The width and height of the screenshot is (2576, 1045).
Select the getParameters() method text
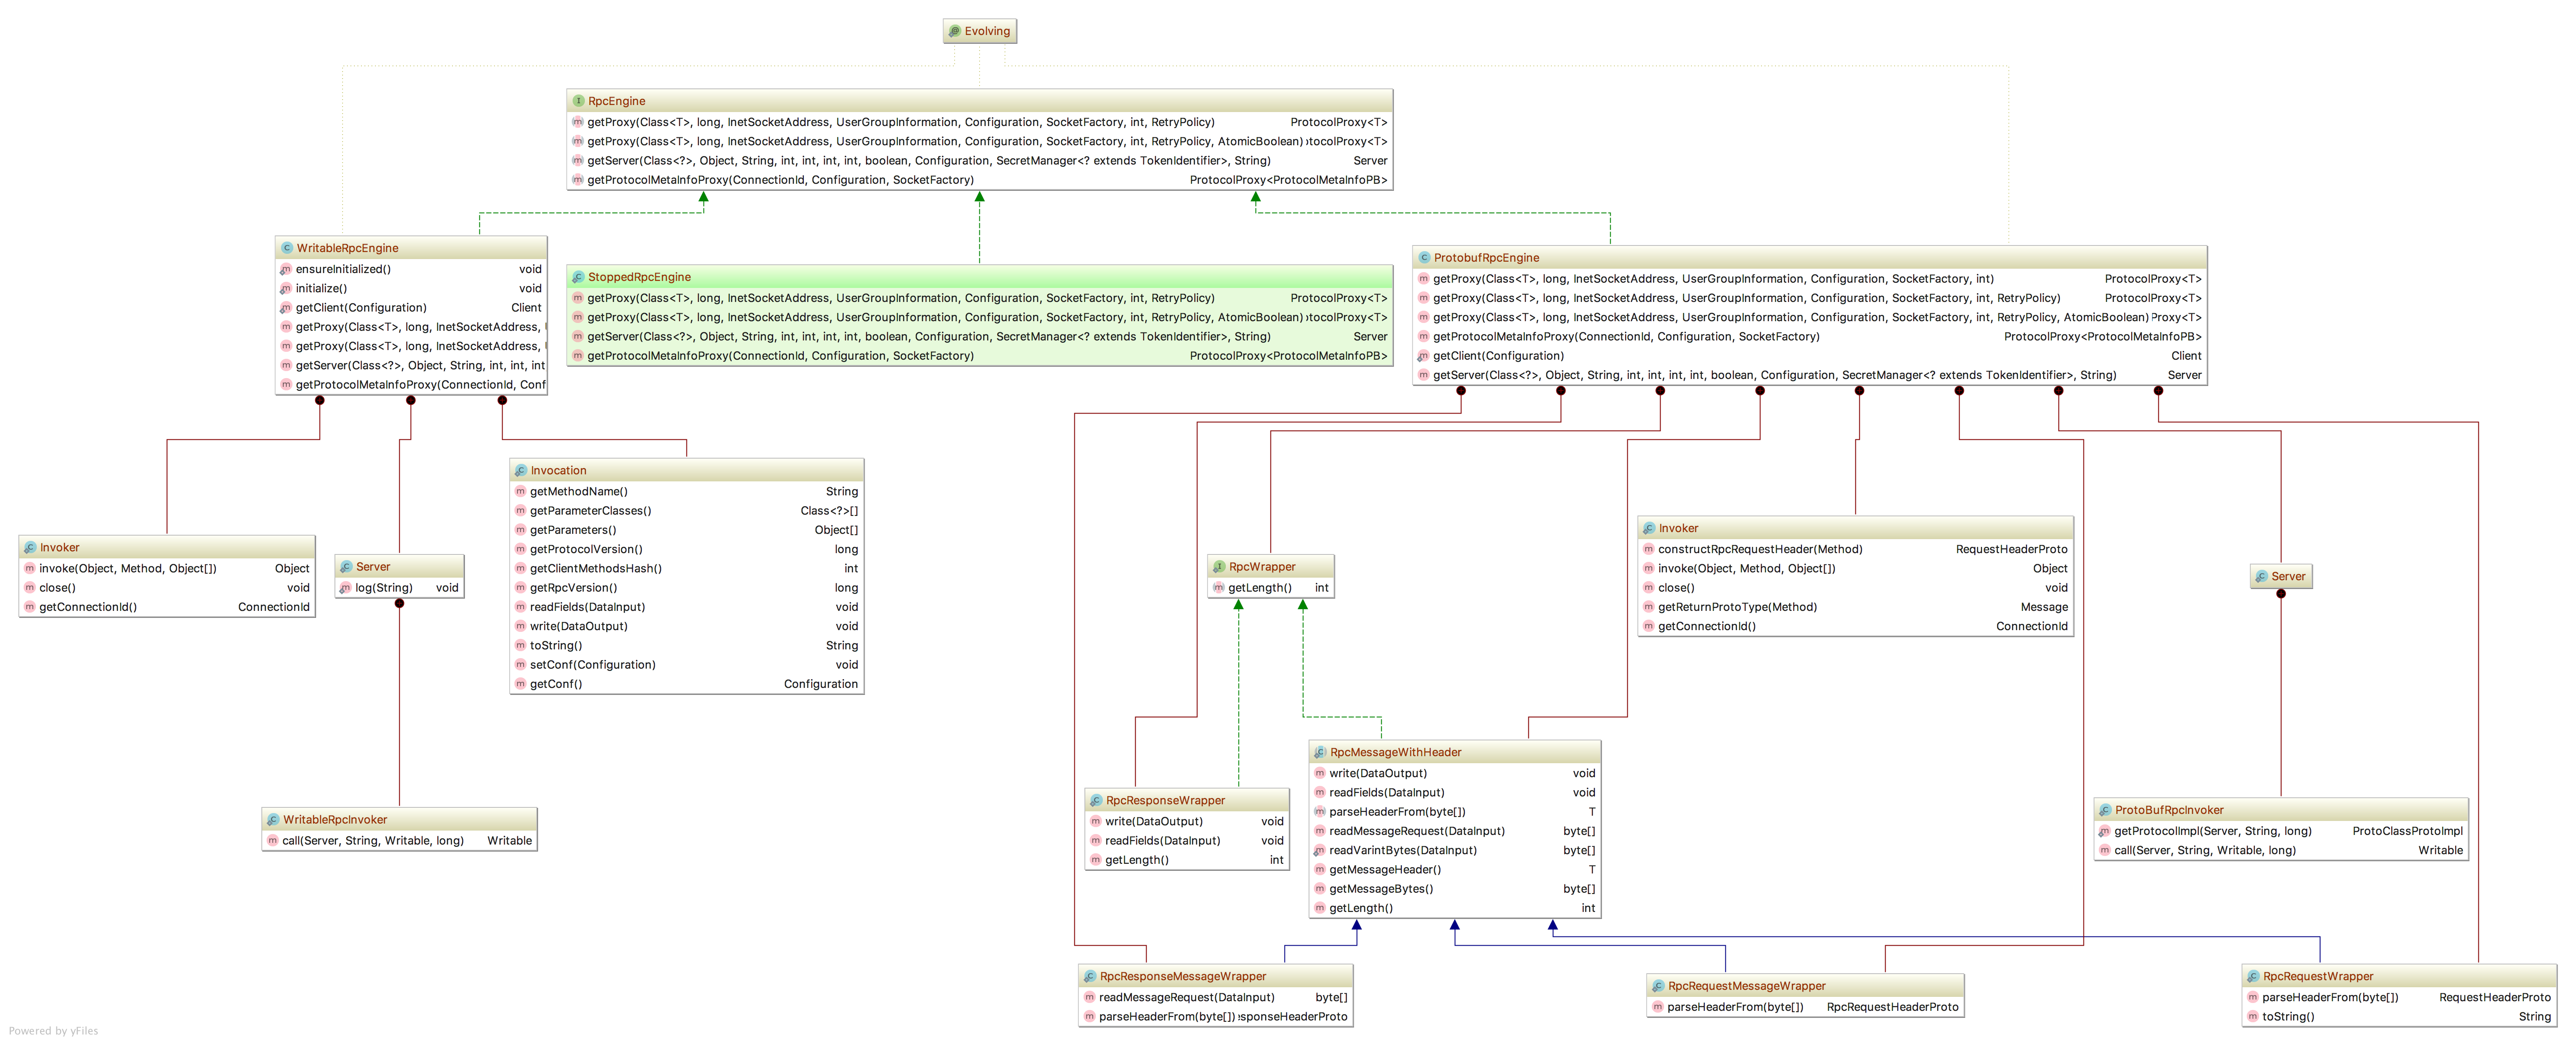pos(573,530)
